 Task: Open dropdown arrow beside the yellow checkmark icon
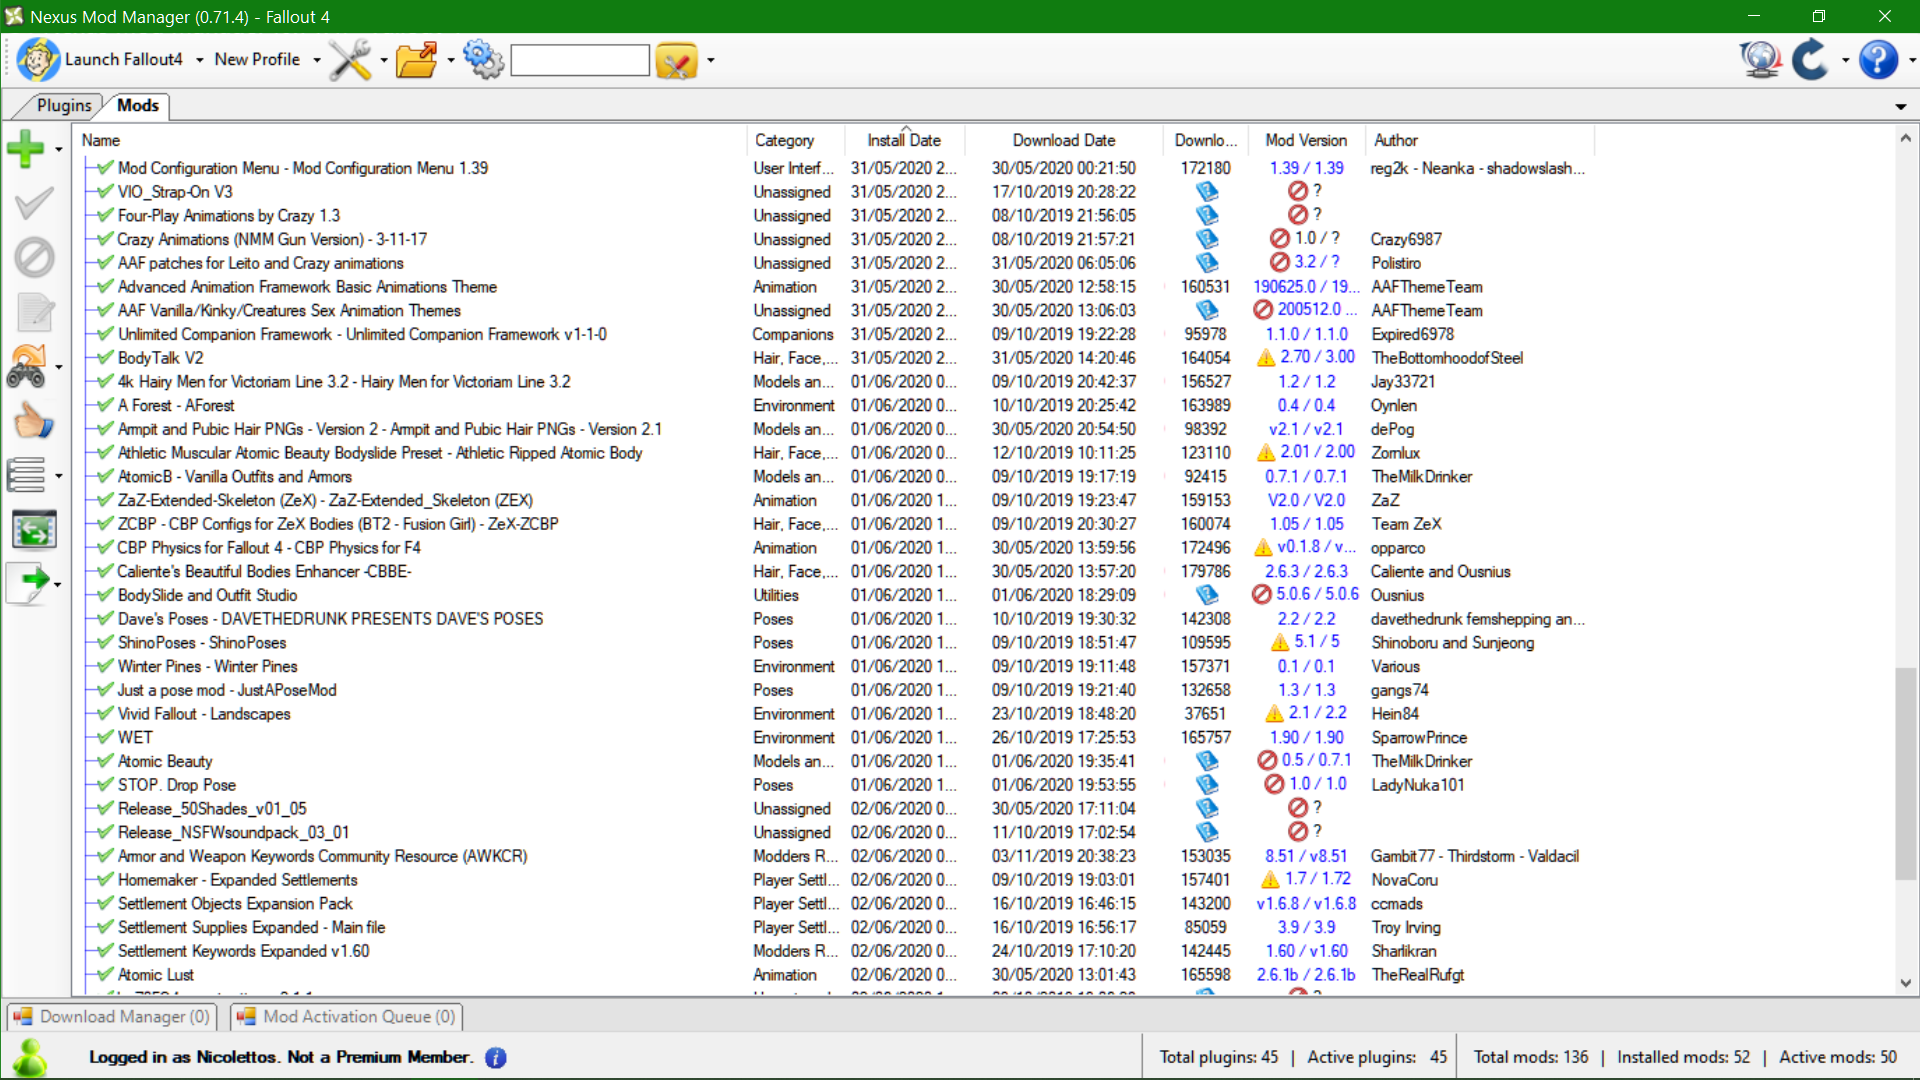point(711,61)
